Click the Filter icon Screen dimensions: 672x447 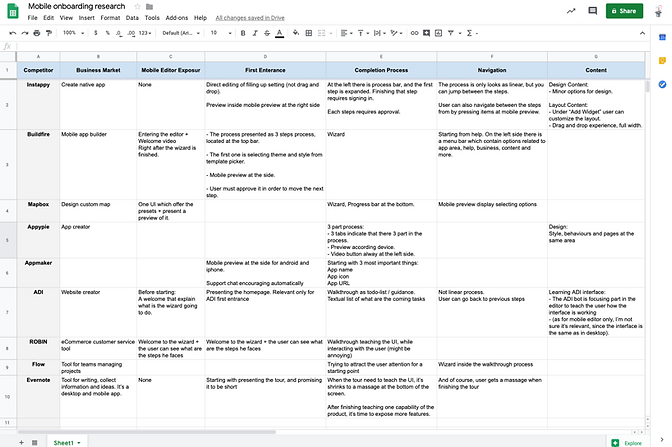coord(451,33)
